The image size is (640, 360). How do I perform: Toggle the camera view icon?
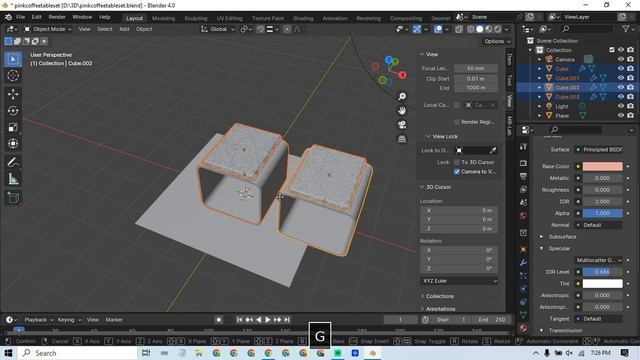click(402, 125)
